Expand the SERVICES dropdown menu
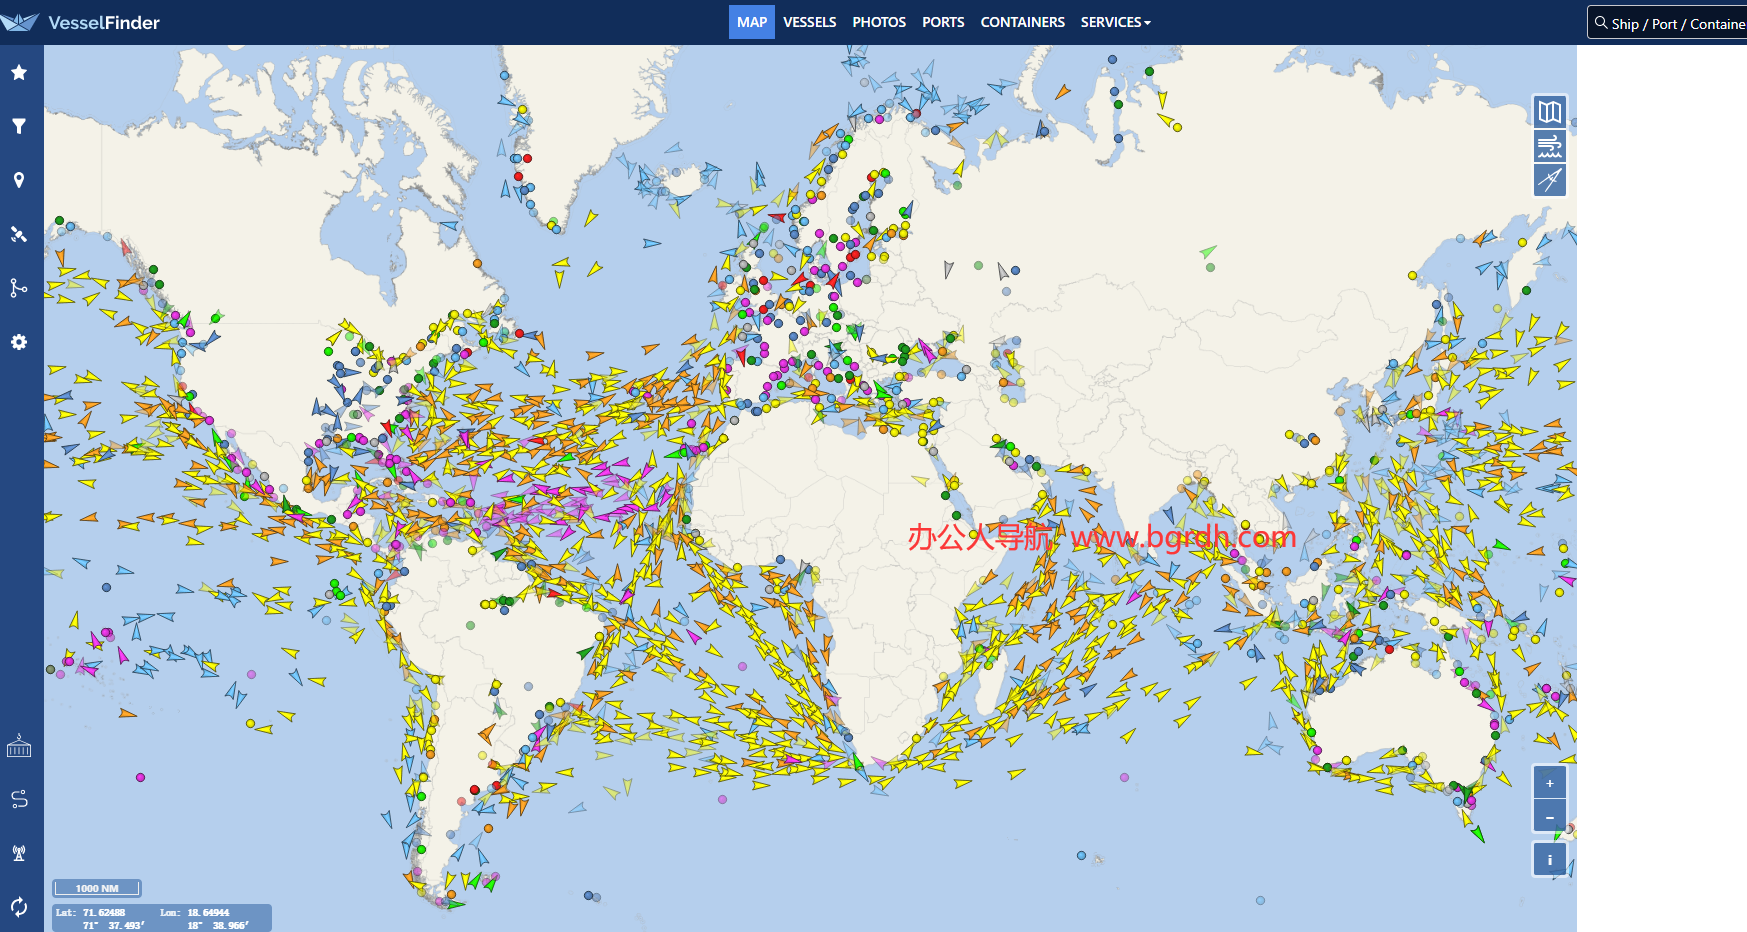 [x=1115, y=22]
